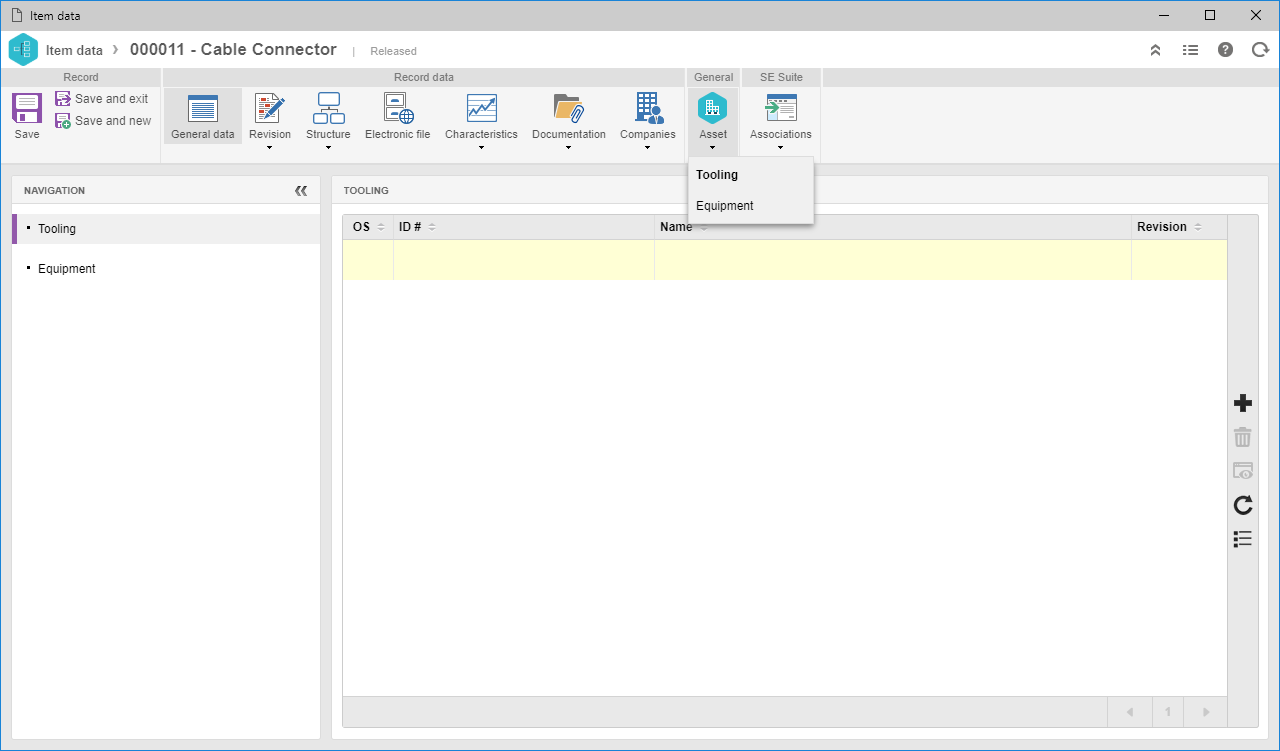
Task: Expand the Revision dropdown arrow
Action: pyautogui.click(x=270, y=148)
